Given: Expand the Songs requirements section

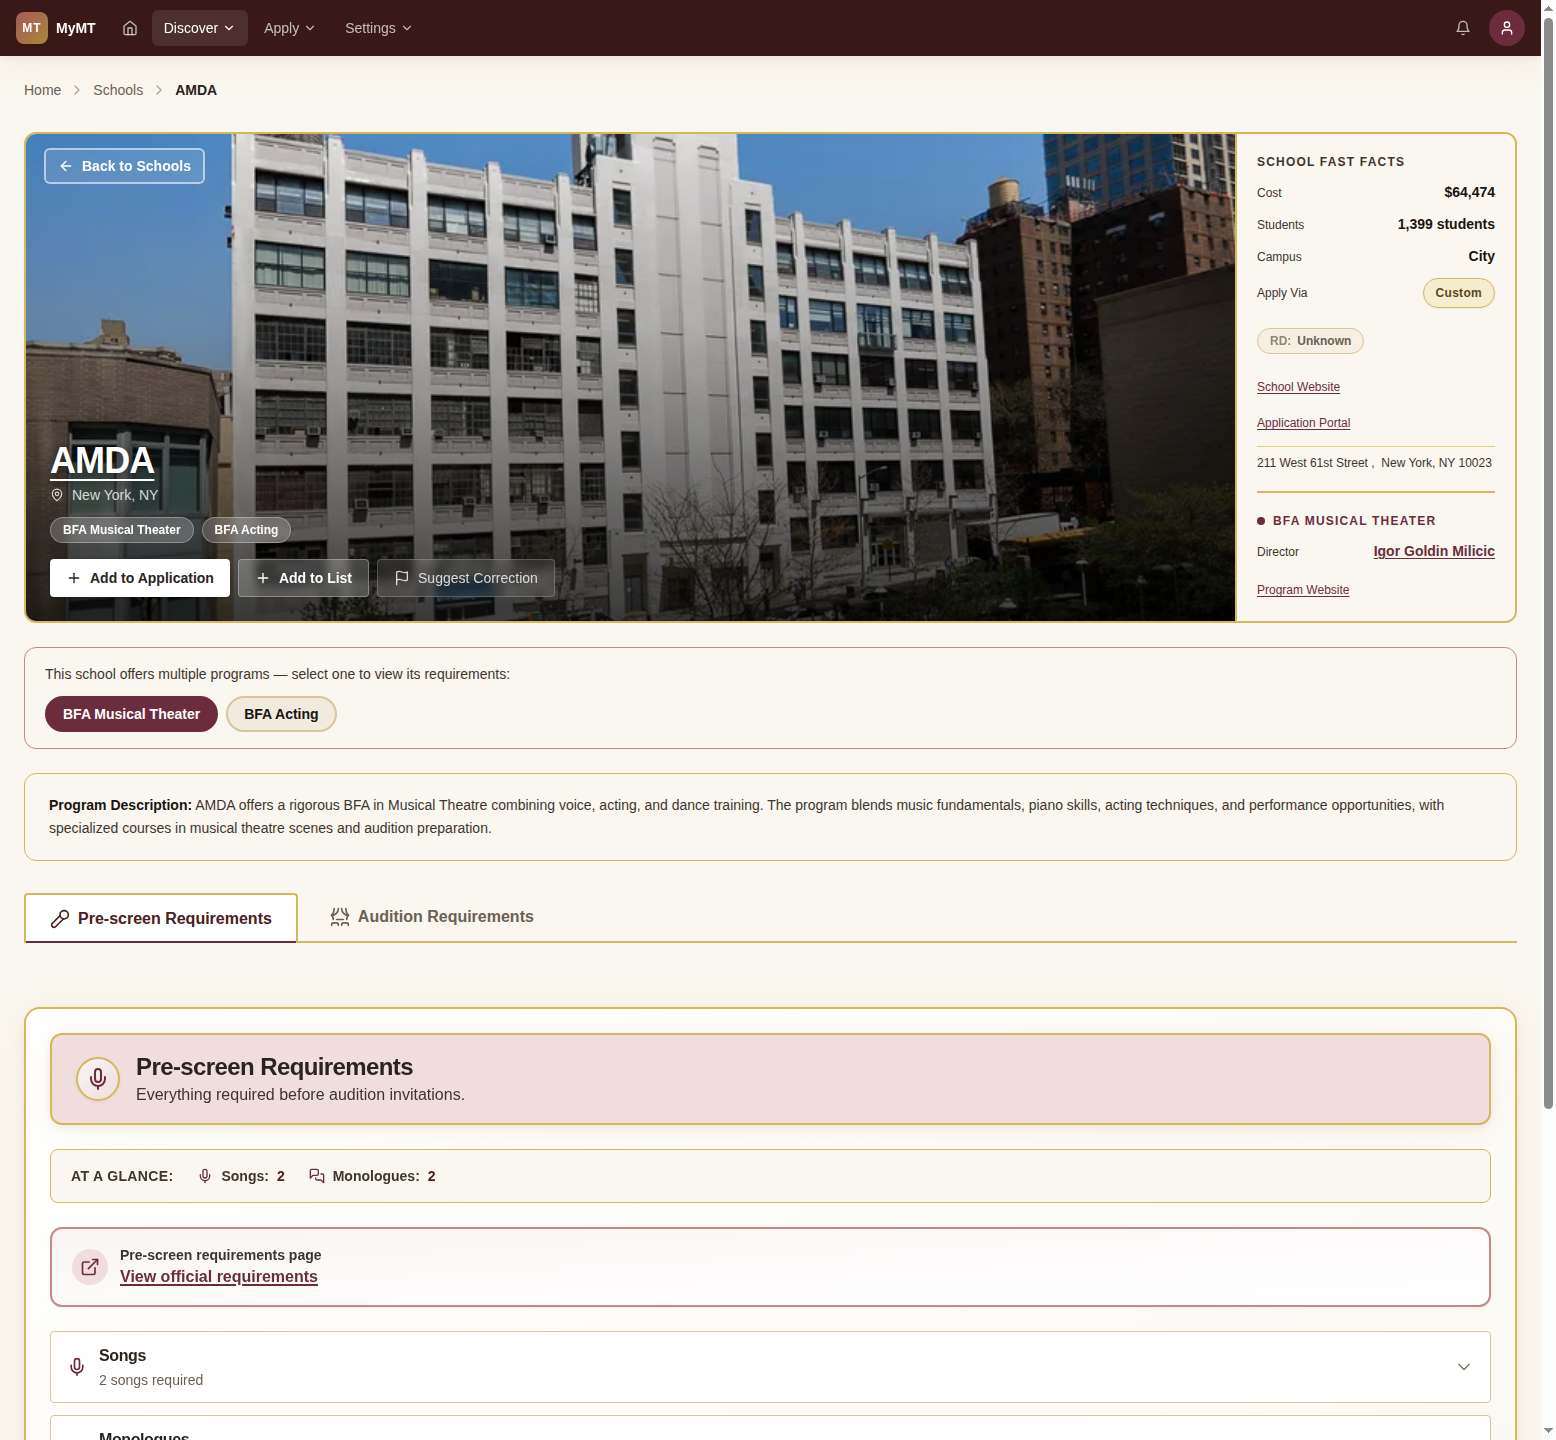Looking at the screenshot, I should [1463, 1367].
